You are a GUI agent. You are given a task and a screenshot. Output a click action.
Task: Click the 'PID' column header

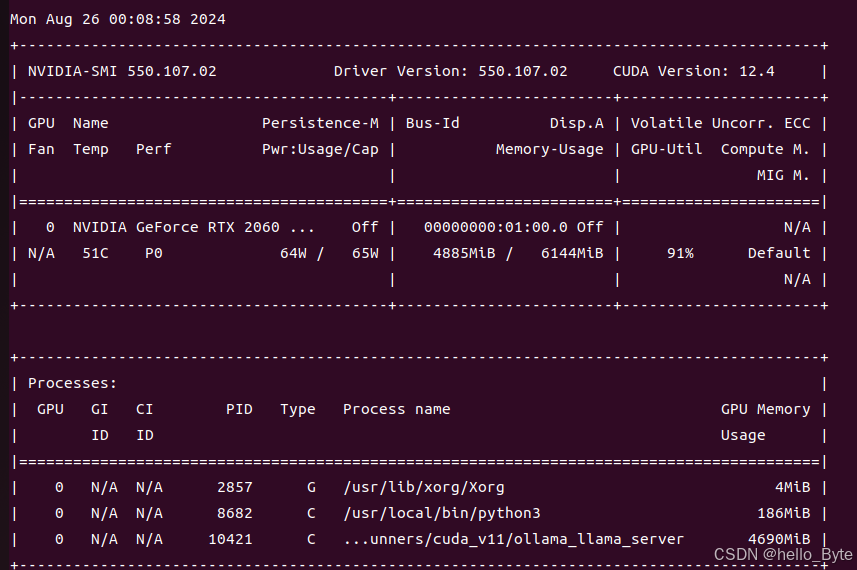(x=239, y=409)
